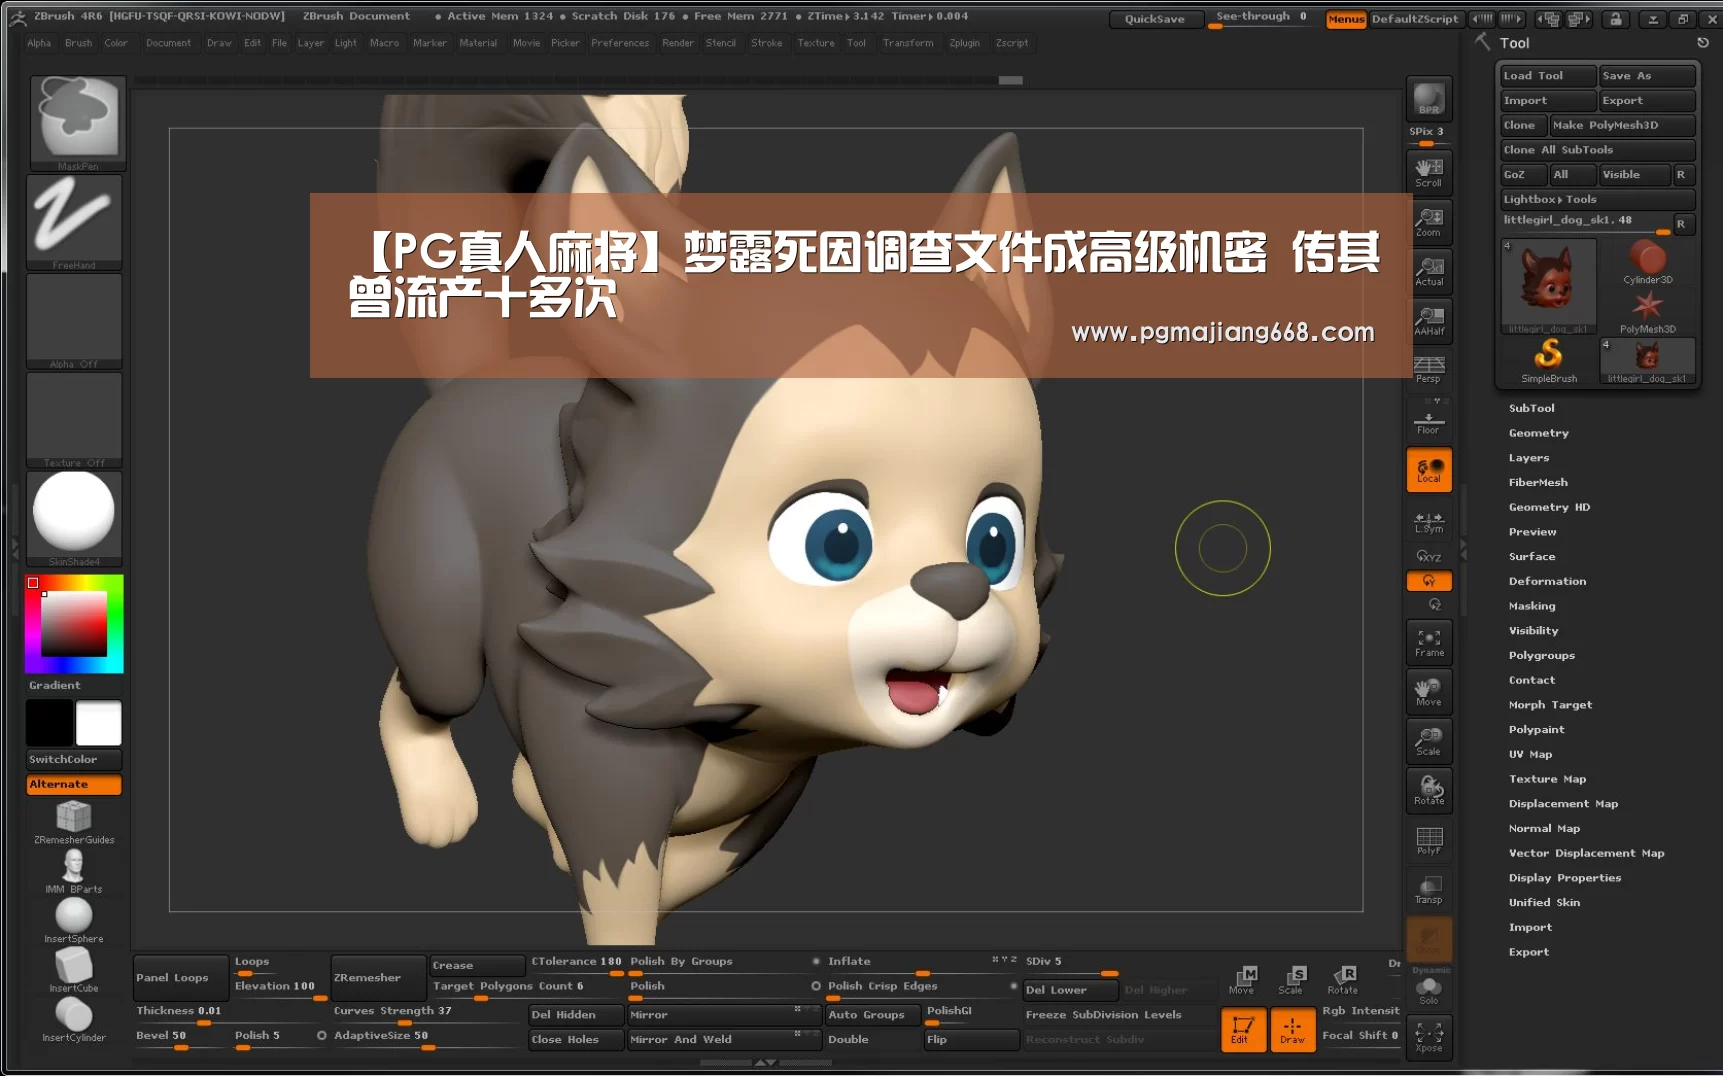This screenshot has width=1723, height=1076.
Task: Pick a color in the color picker square
Action: [x=74, y=623]
